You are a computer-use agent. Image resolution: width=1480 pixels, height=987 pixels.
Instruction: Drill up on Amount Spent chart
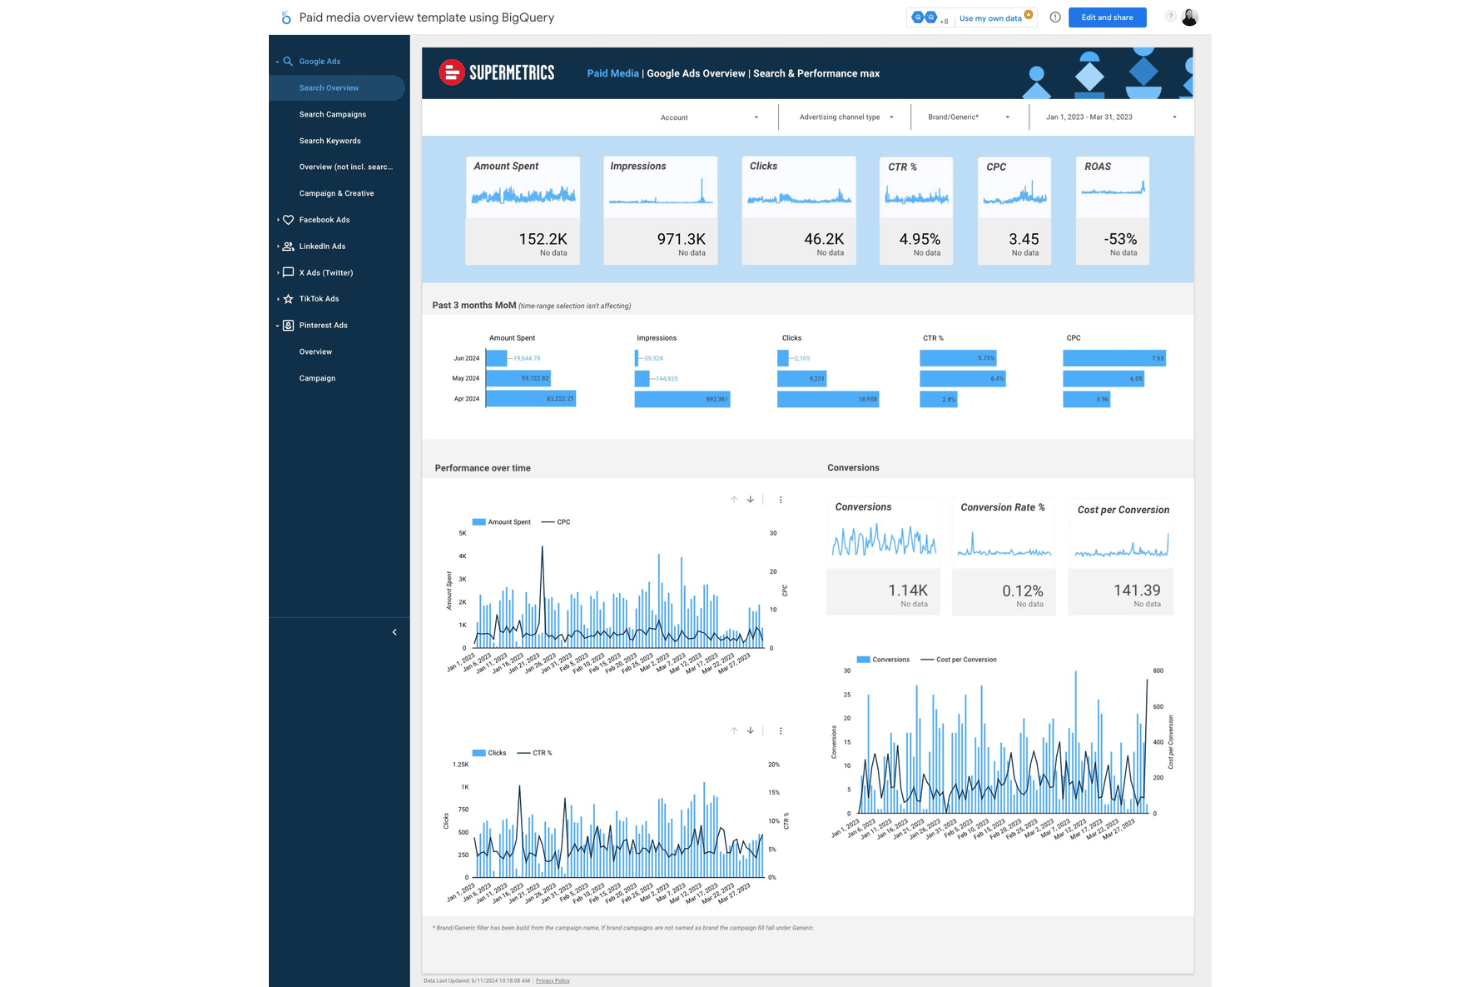734,499
